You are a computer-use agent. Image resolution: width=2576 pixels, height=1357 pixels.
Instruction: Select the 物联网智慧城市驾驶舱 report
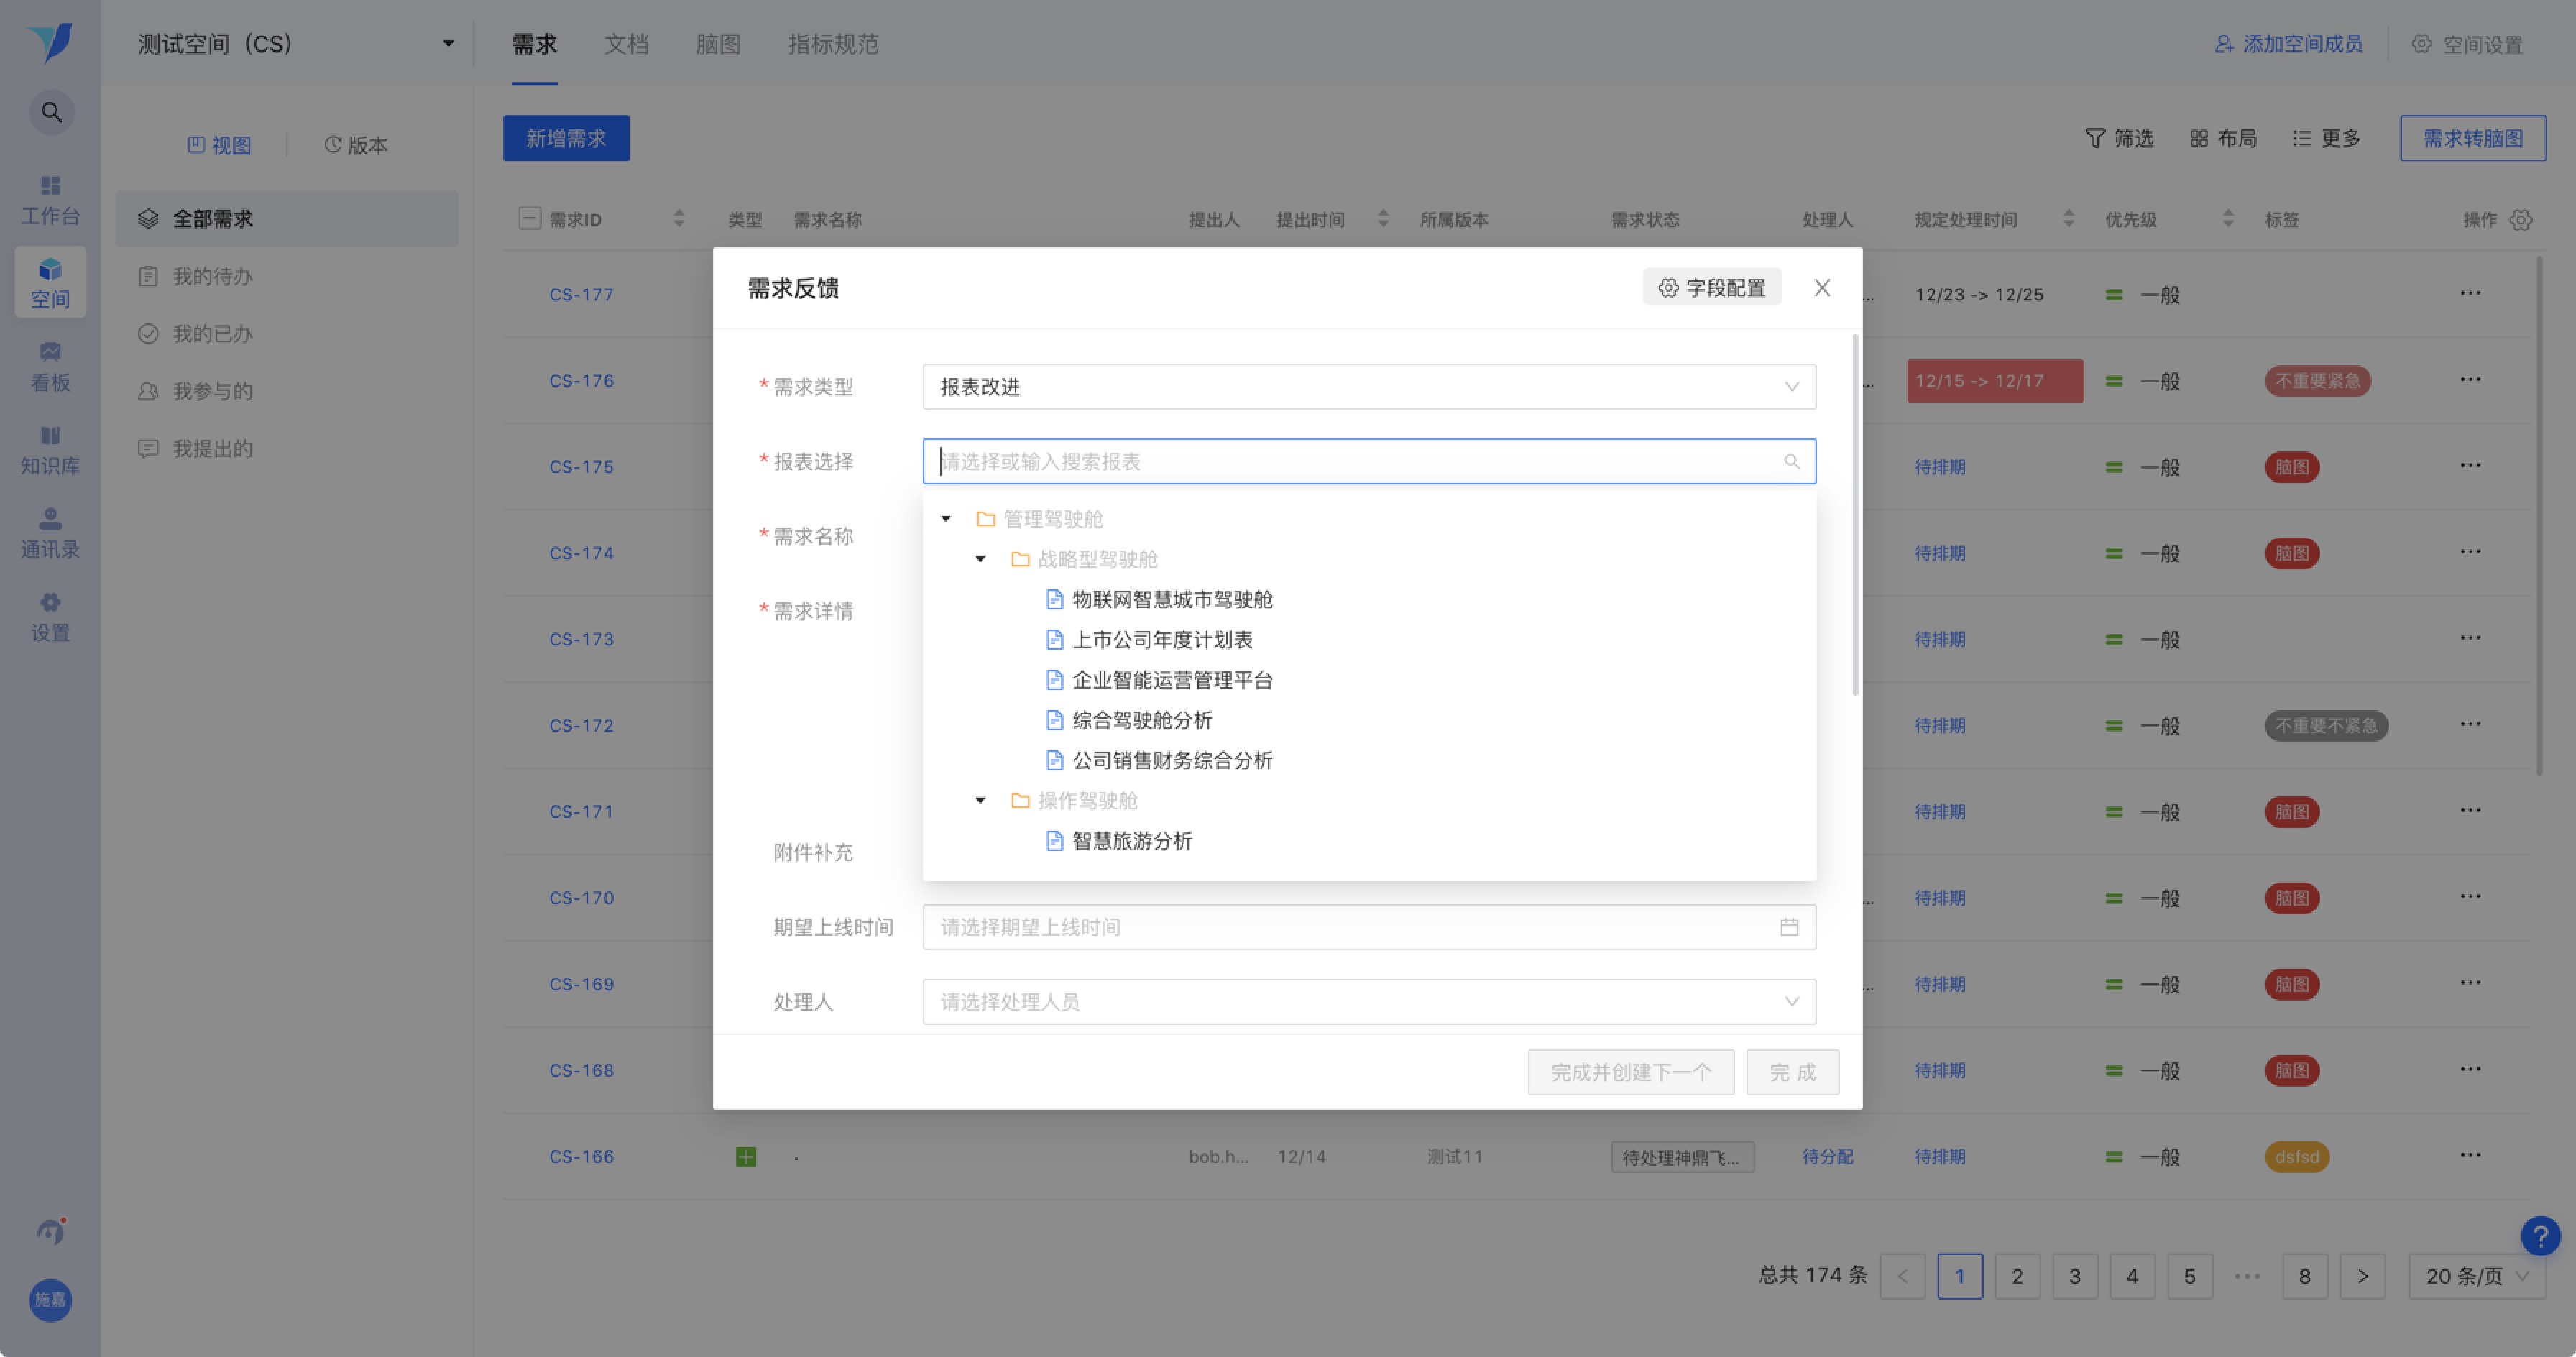[1171, 599]
